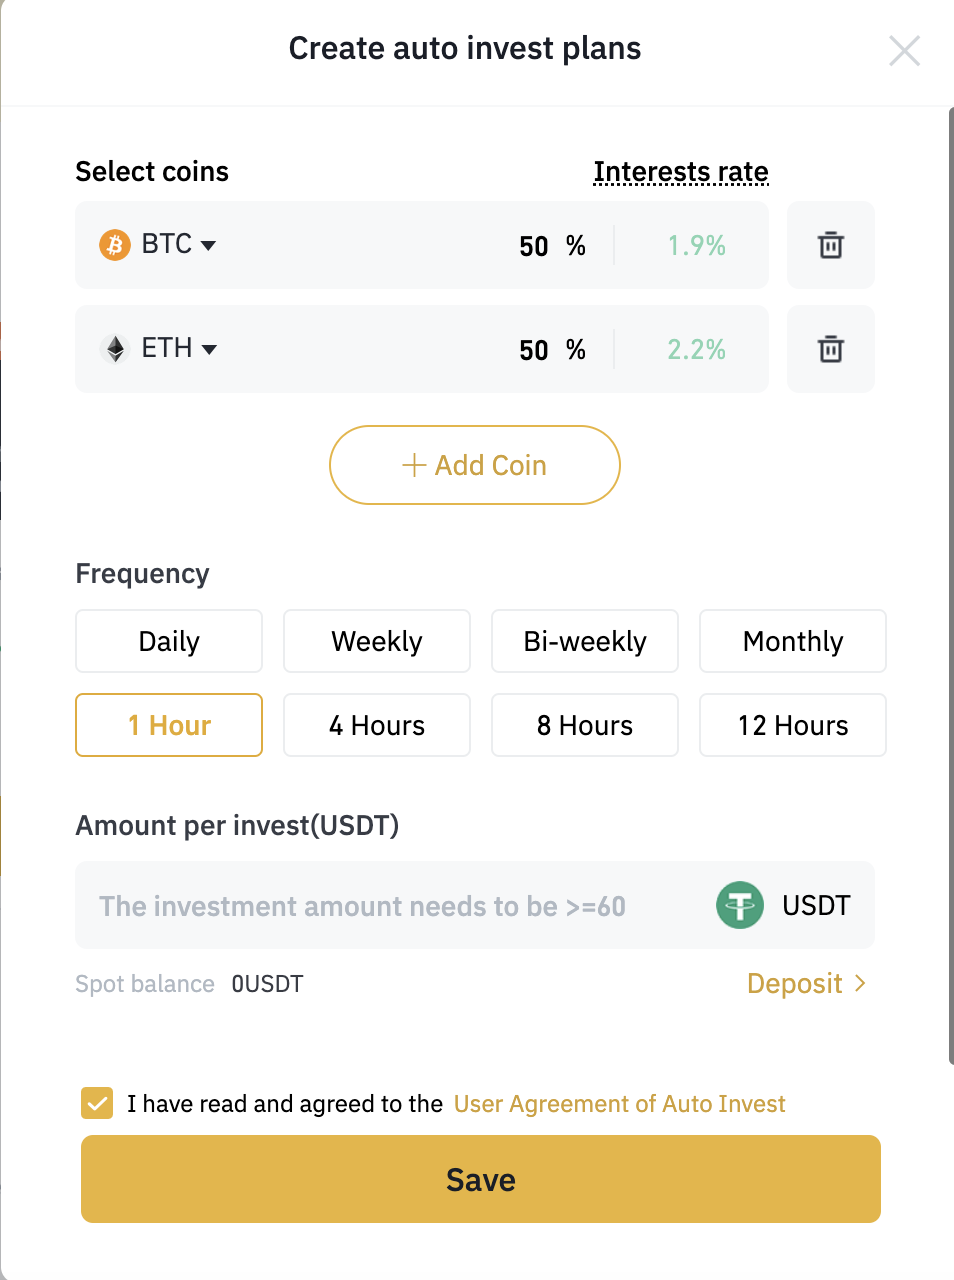The height and width of the screenshot is (1280, 954).
Task: Switch frequency to 8 Hours
Action: 585,725
